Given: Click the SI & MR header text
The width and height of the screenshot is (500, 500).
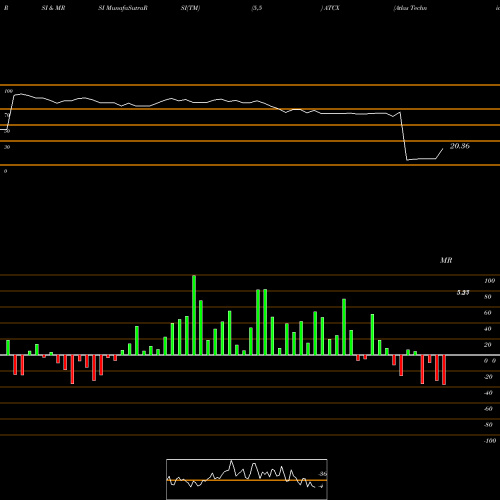Looking at the screenshot, I should click(53, 8).
